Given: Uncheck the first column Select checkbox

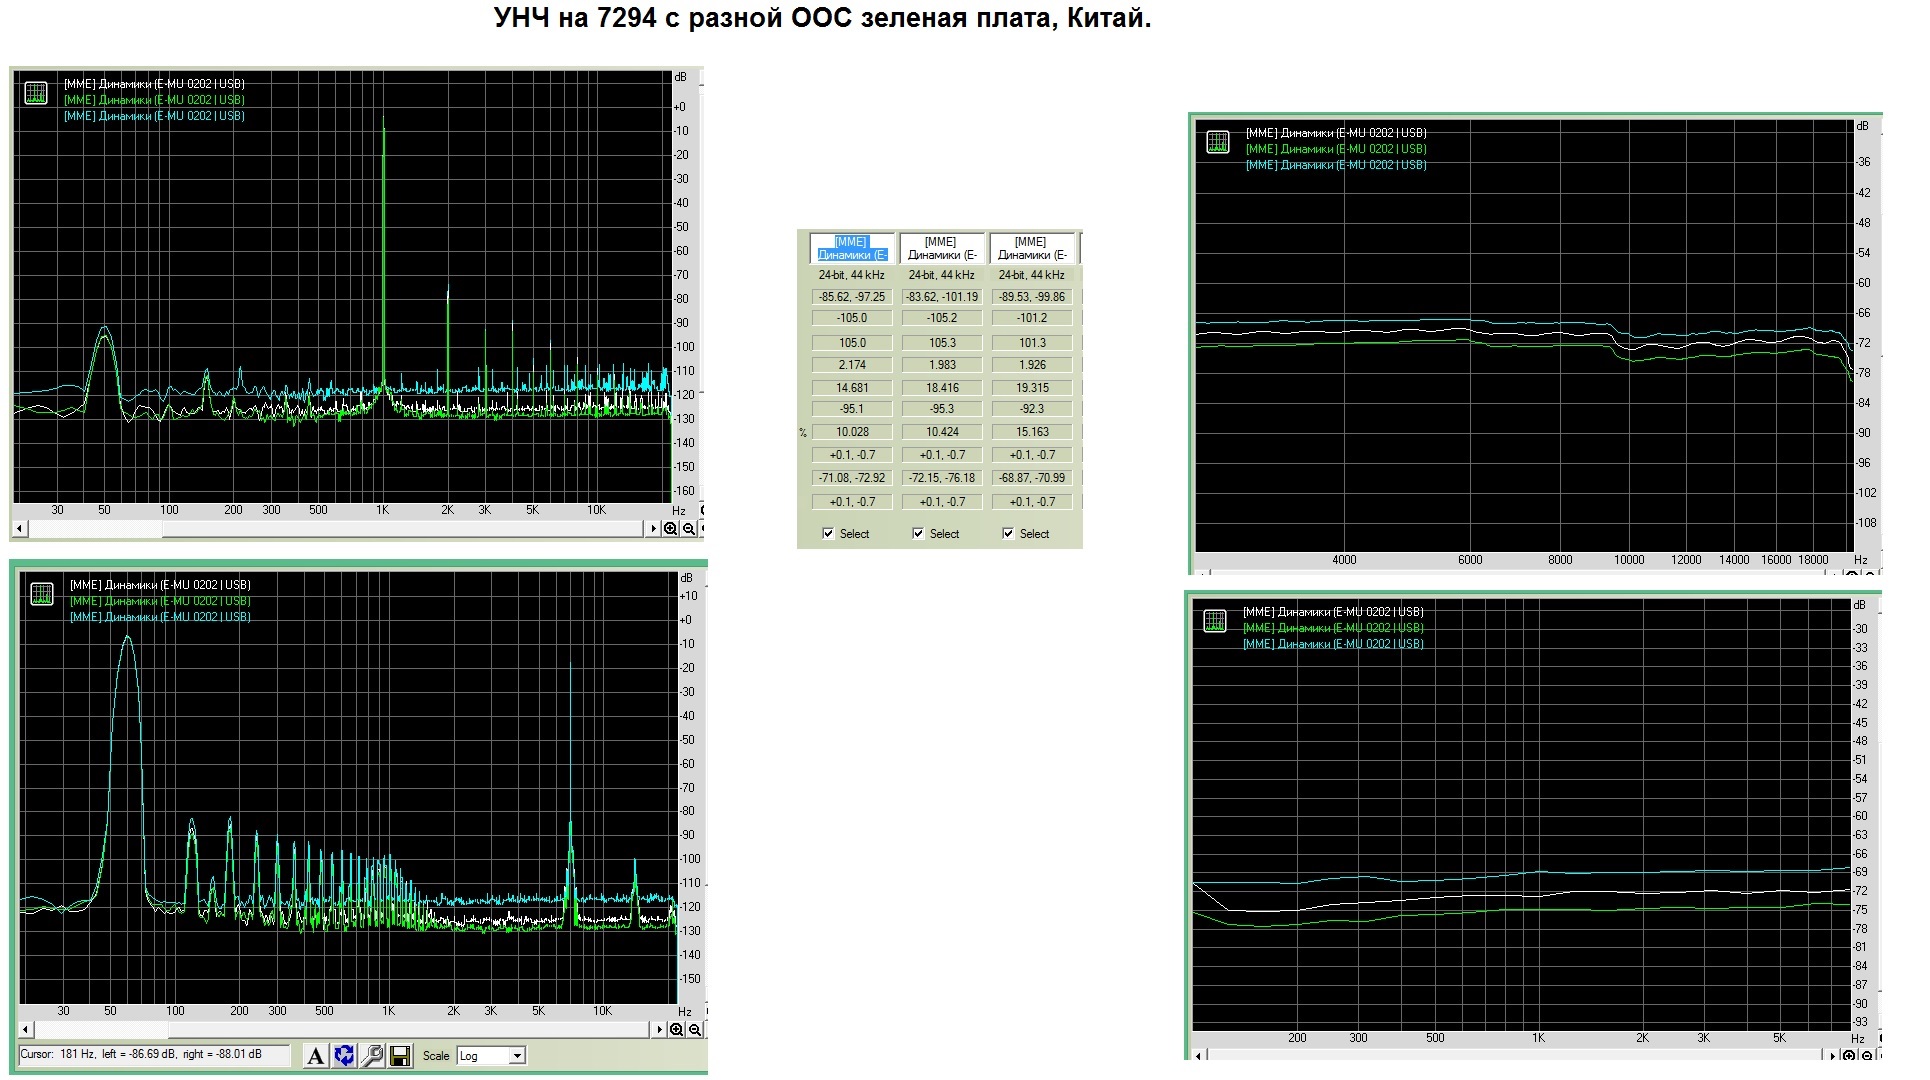Looking at the screenshot, I should click(828, 534).
